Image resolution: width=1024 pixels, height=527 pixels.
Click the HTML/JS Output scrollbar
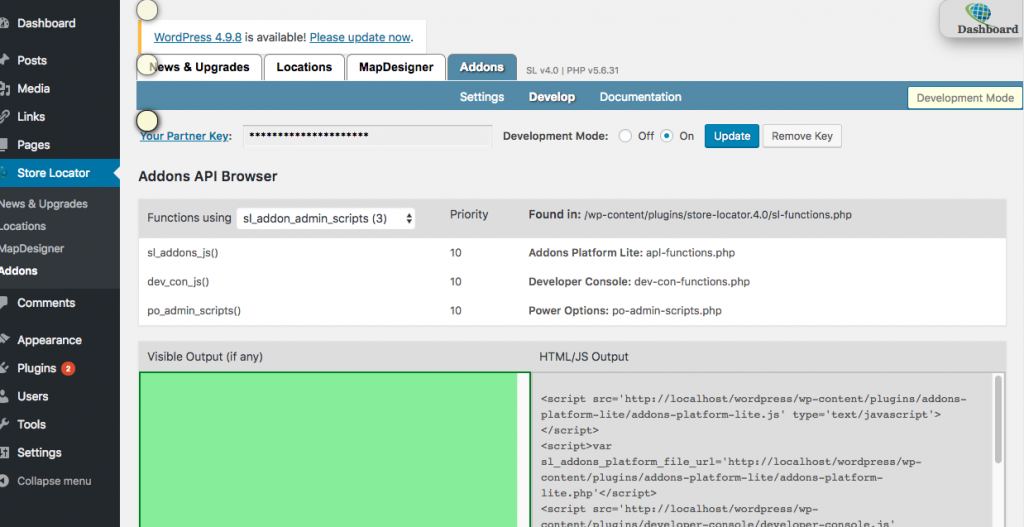point(998,420)
